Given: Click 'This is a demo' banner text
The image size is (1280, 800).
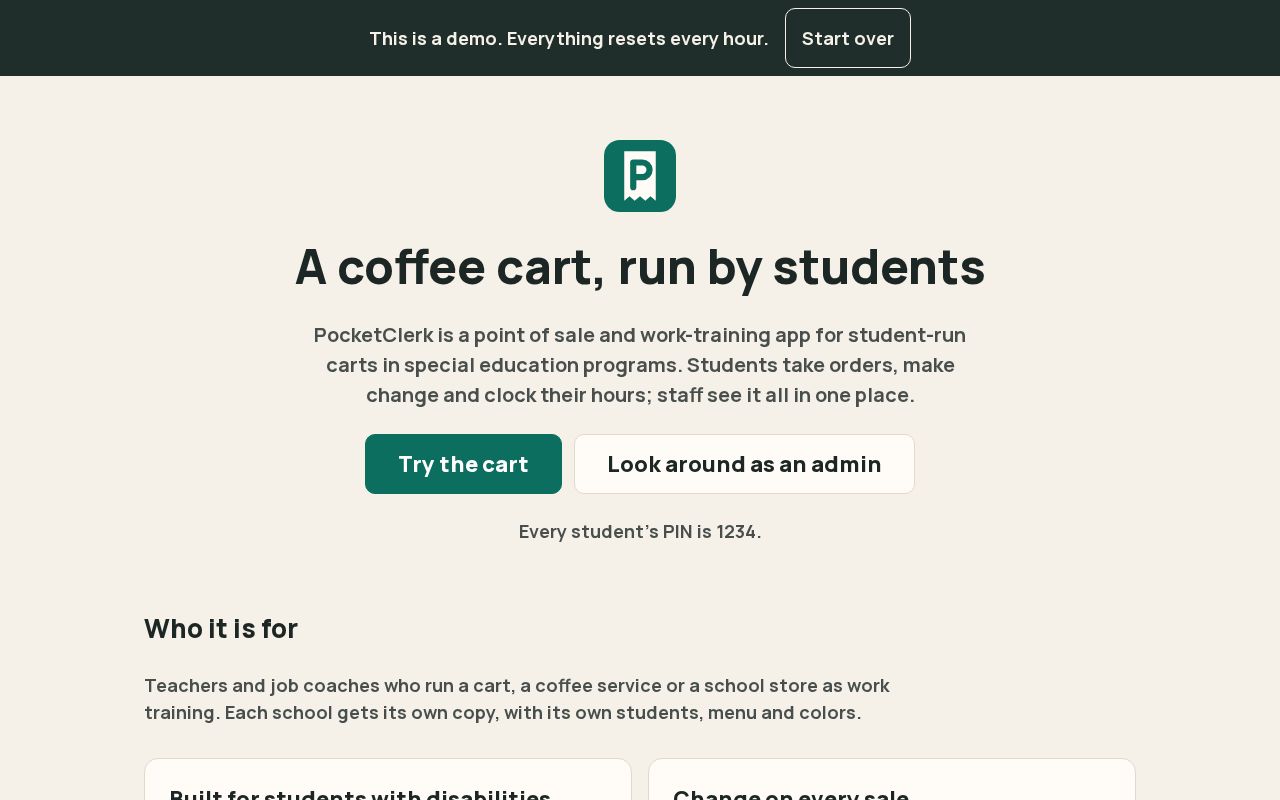Looking at the screenshot, I should [569, 38].
